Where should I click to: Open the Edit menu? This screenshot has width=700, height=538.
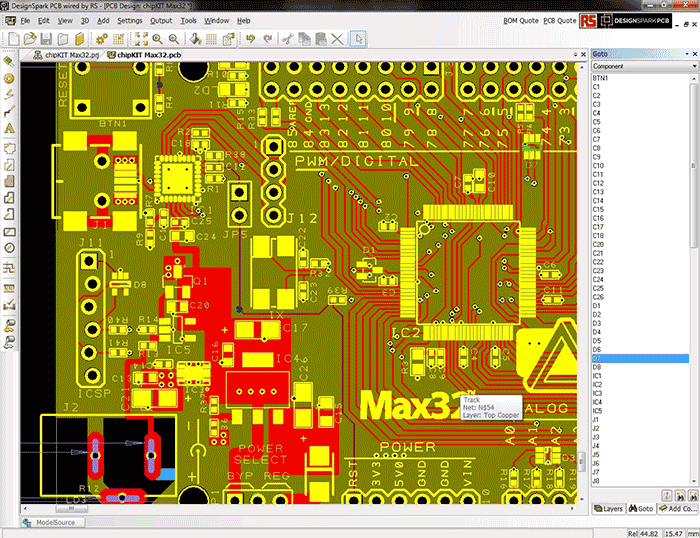pos(43,21)
